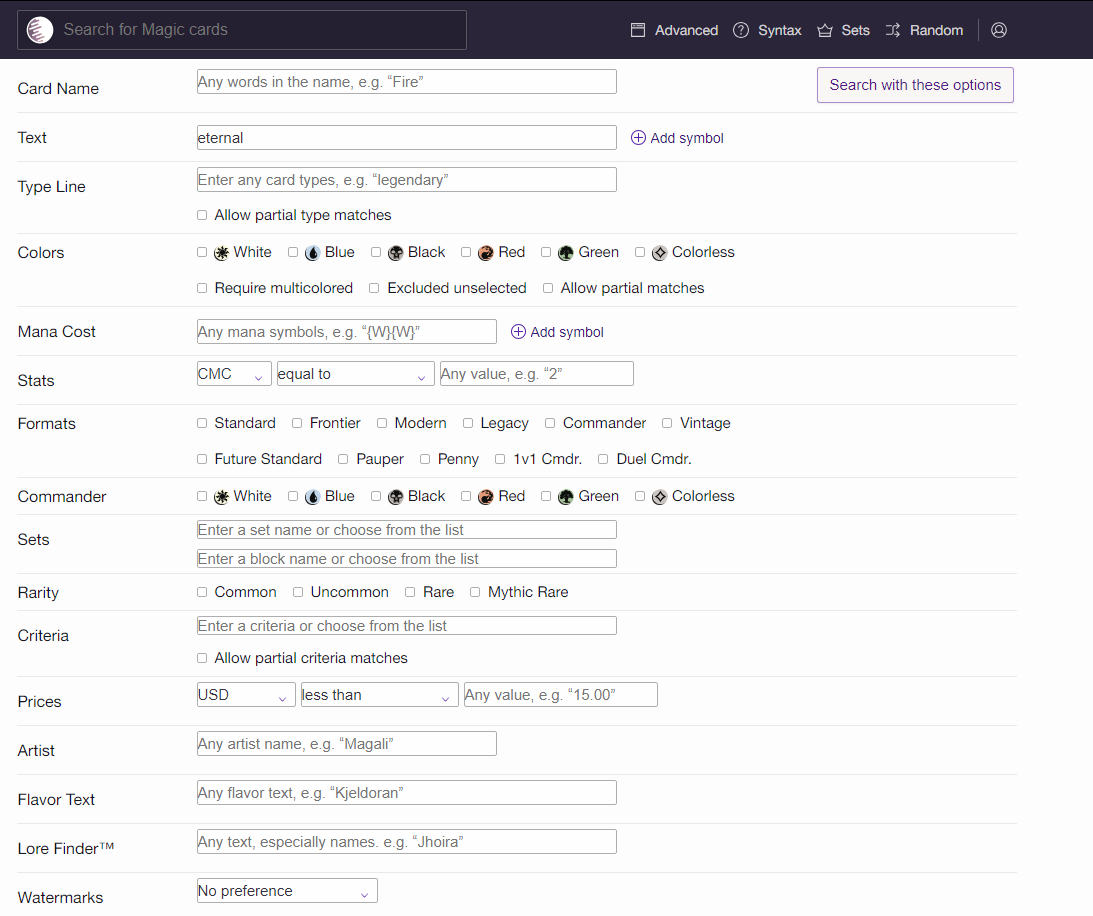Viewport: 1093px width, 916px height.
Task: Check Red checkbox in Commander row
Action: pos(466,496)
